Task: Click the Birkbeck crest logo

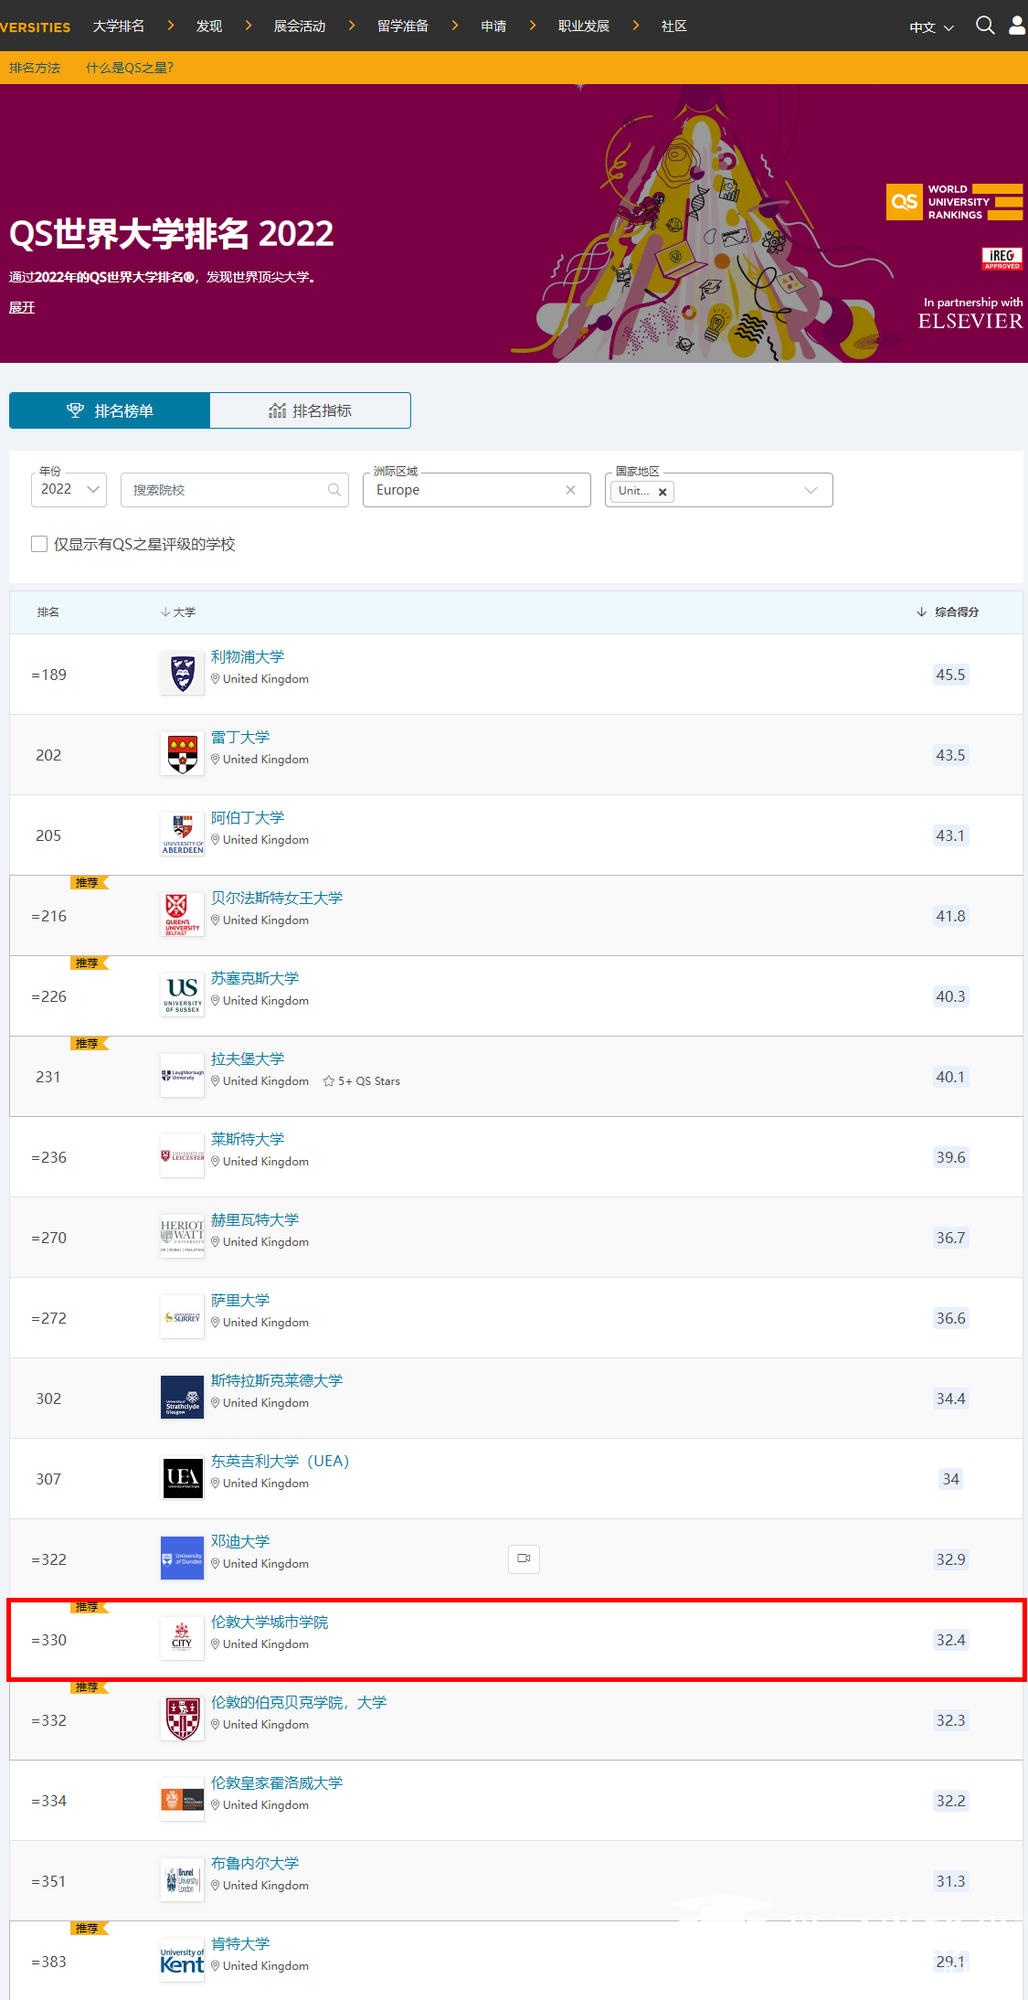Action: pos(182,1719)
